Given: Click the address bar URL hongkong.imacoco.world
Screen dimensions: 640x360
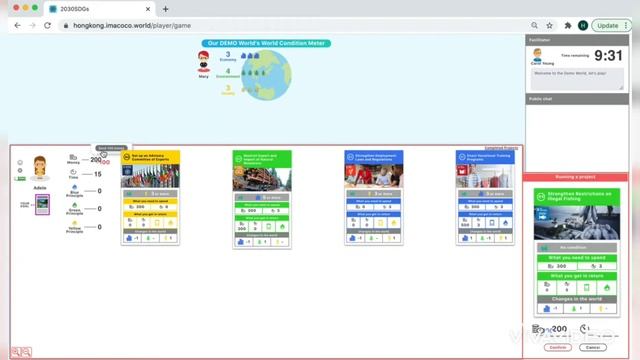Looking at the screenshot, I should pos(132,25).
